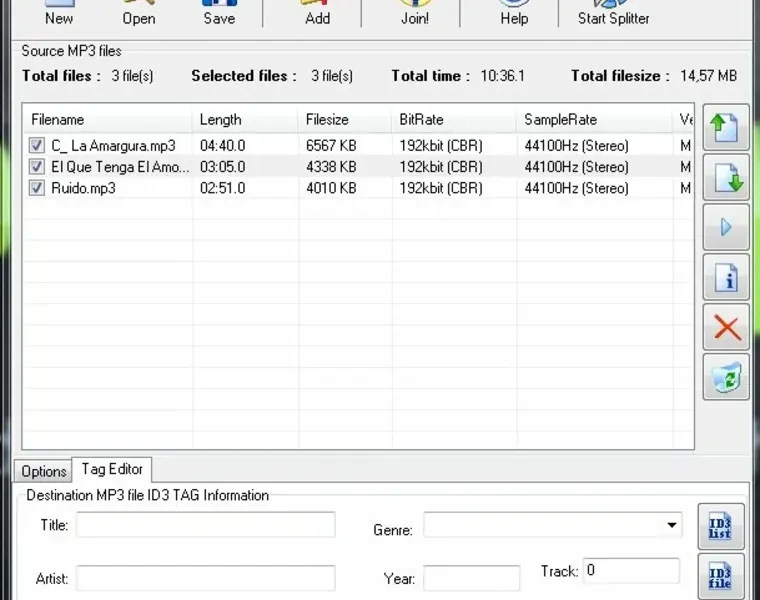The width and height of the screenshot is (760, 600).
Task: Uncheck the C_ La Amargura.mp3 checkbox
Action: click(x=37, y=145)
